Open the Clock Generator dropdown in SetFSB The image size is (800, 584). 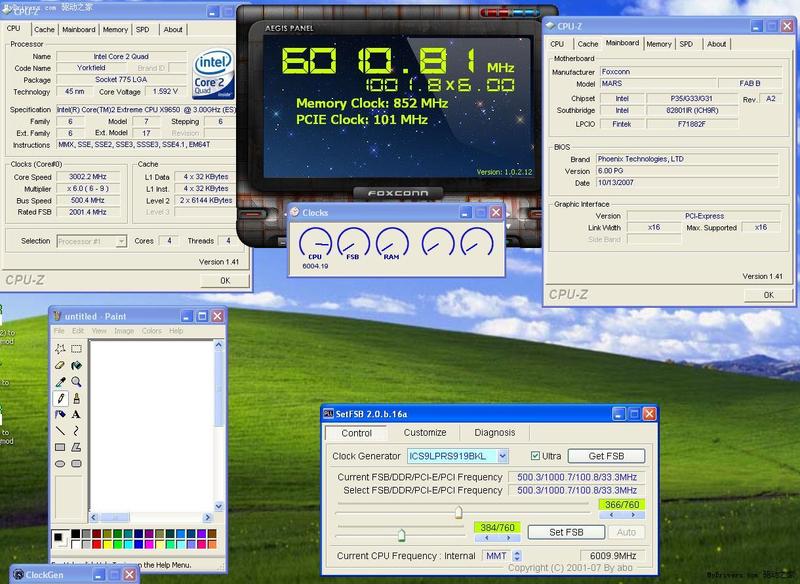click(x=503, y=456)
